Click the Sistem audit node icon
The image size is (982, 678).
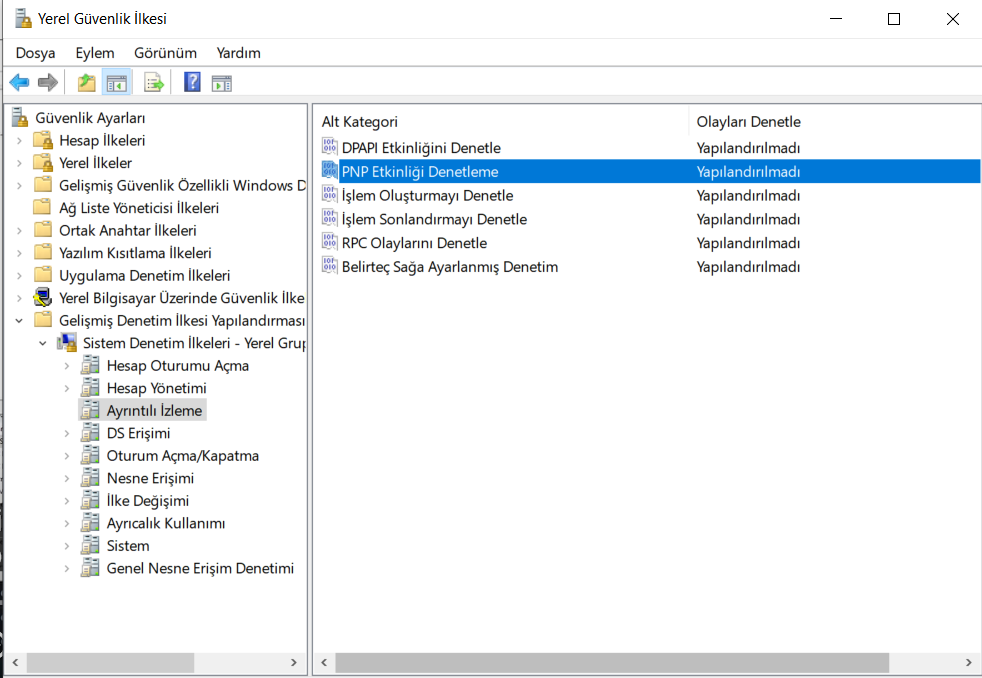coord(90,545)
